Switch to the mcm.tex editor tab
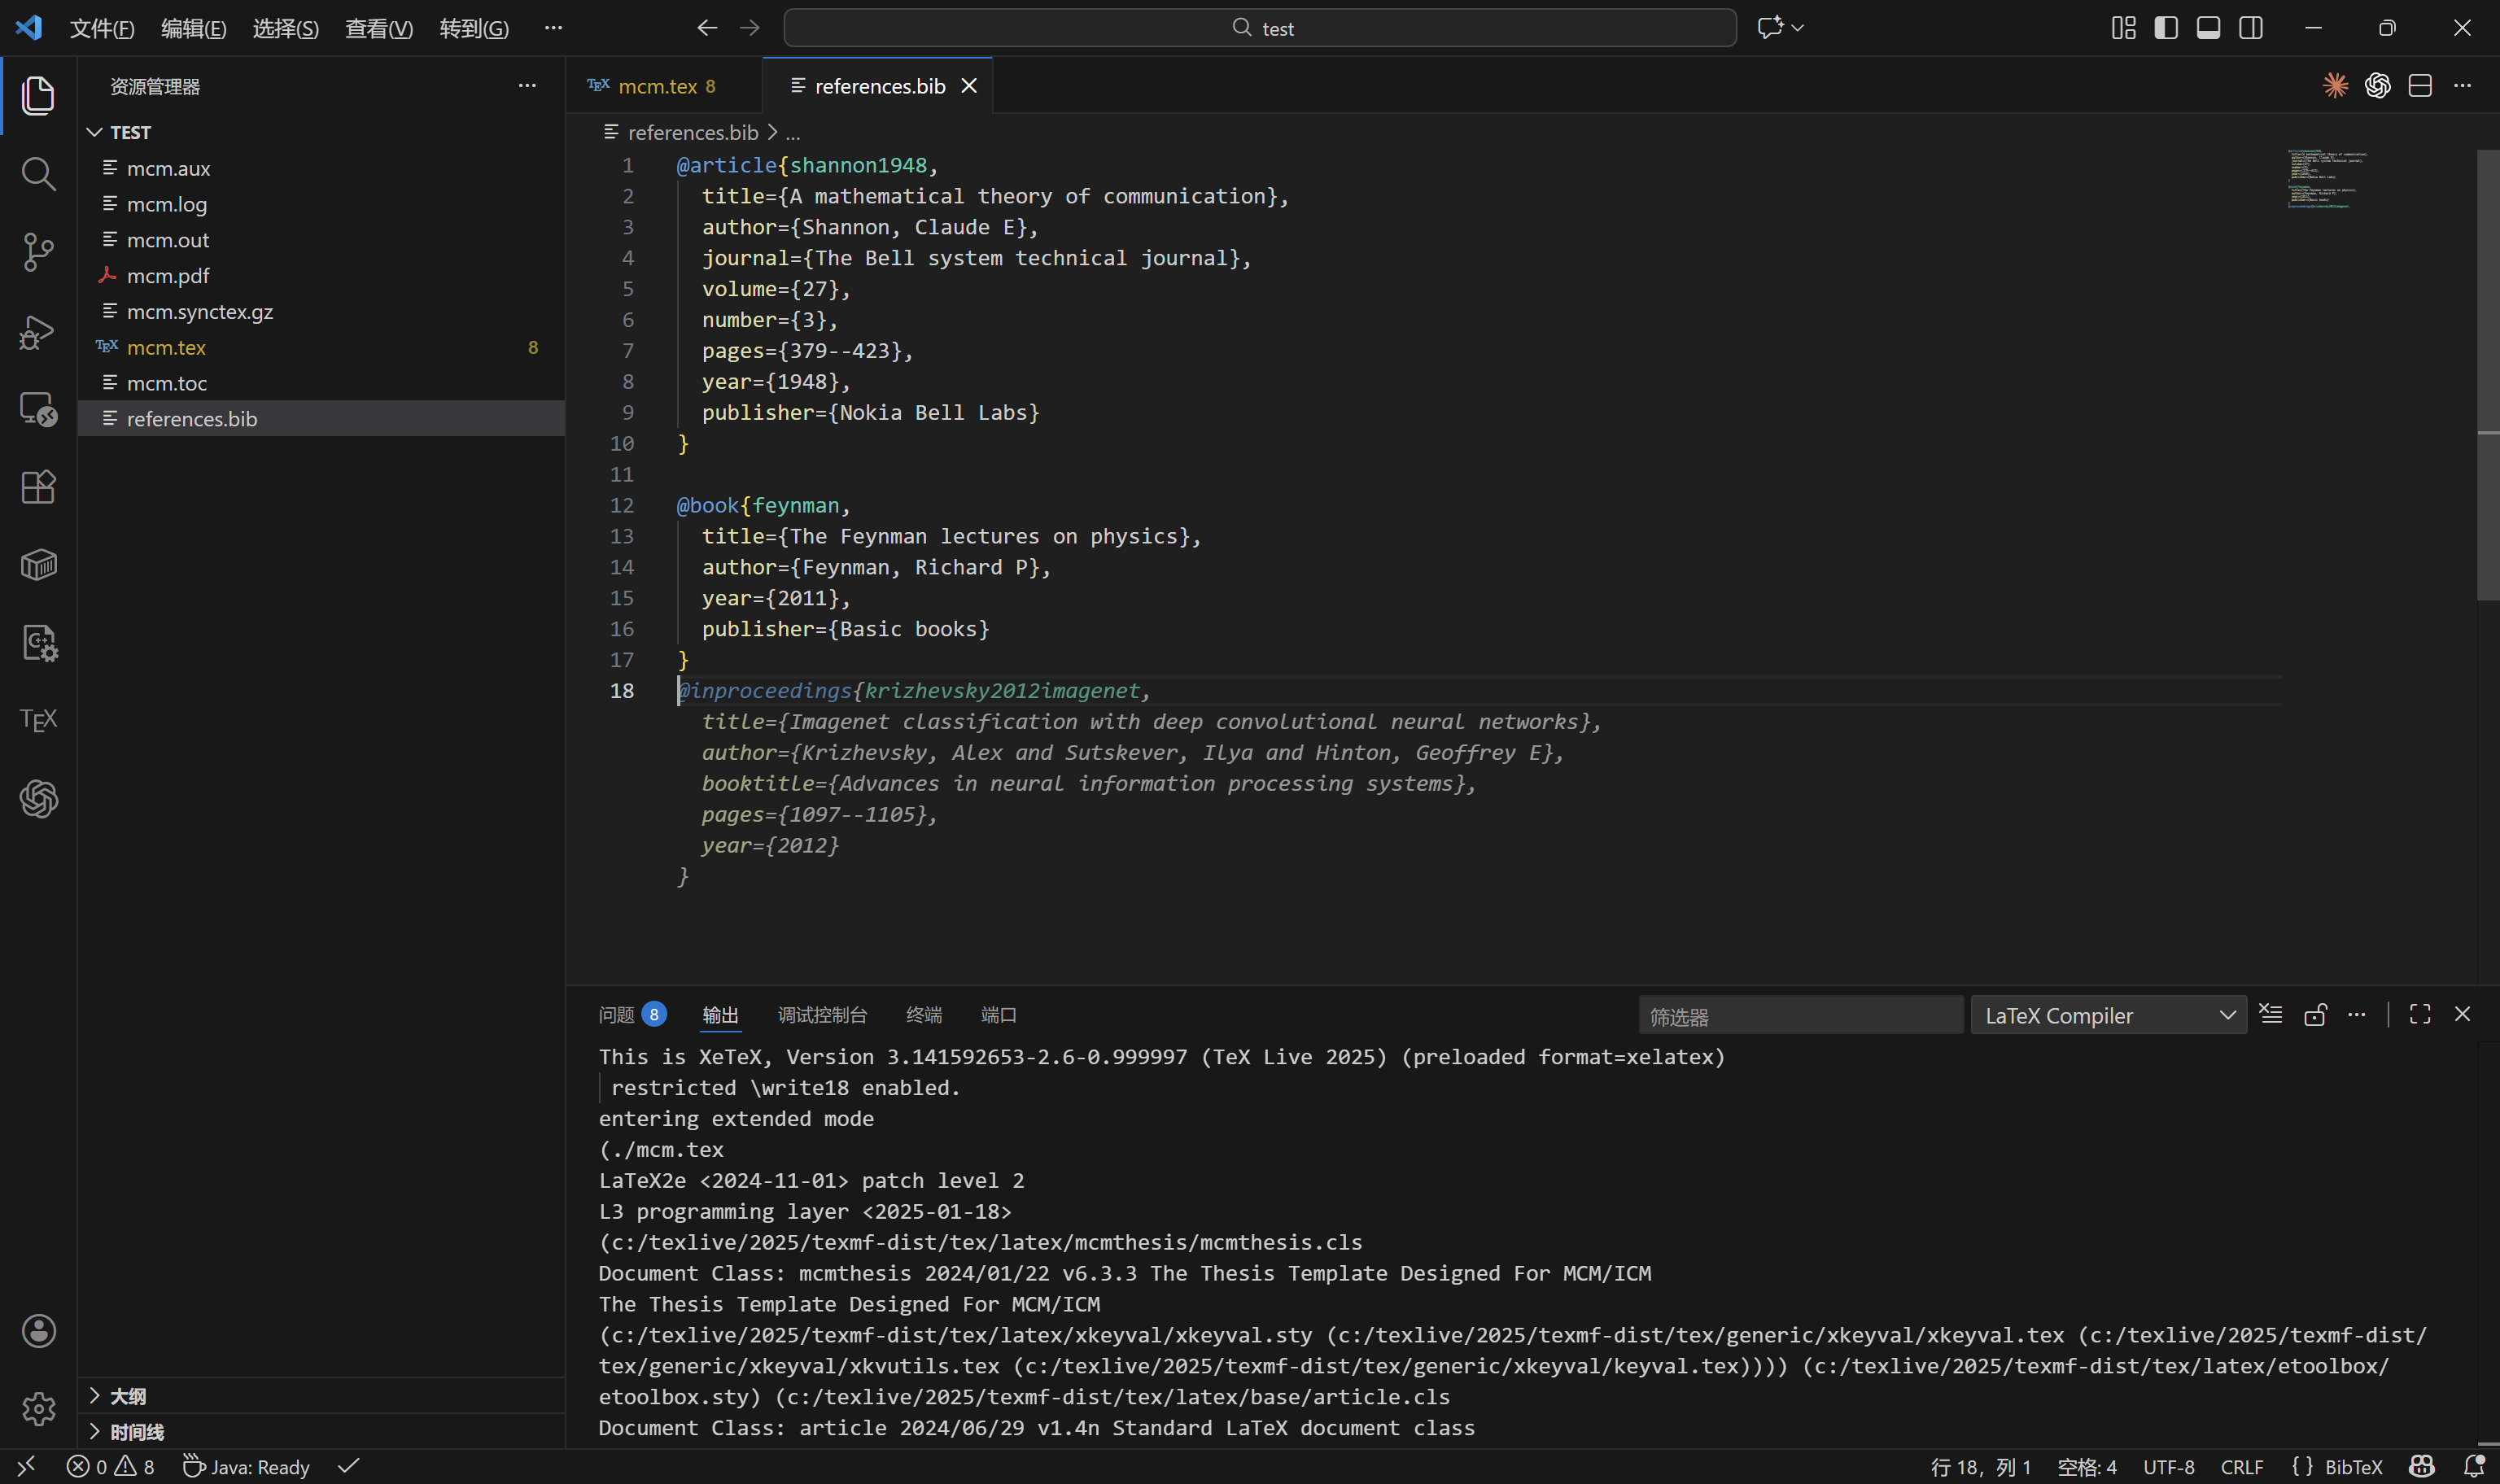The width and height of the screenshot is (2500, 1484). 657,87
